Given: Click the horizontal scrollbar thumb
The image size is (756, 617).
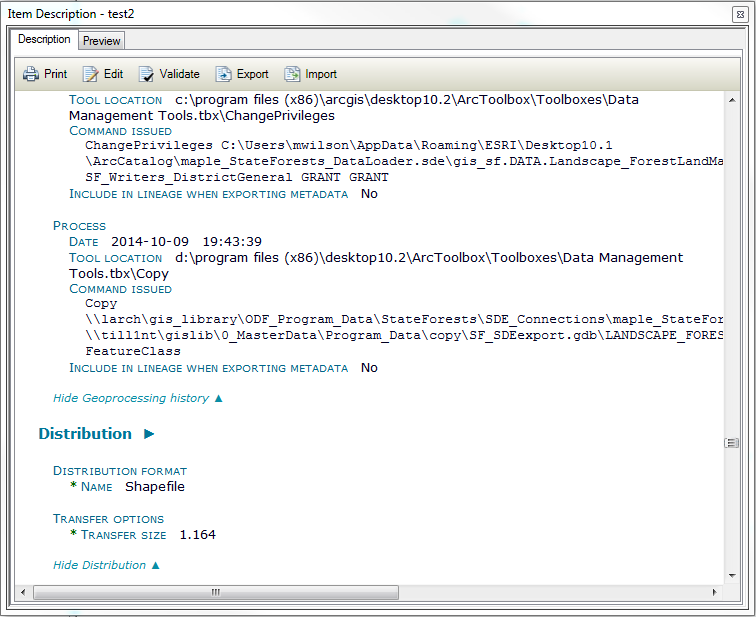Looking at the screenshot, I should 216,592.
